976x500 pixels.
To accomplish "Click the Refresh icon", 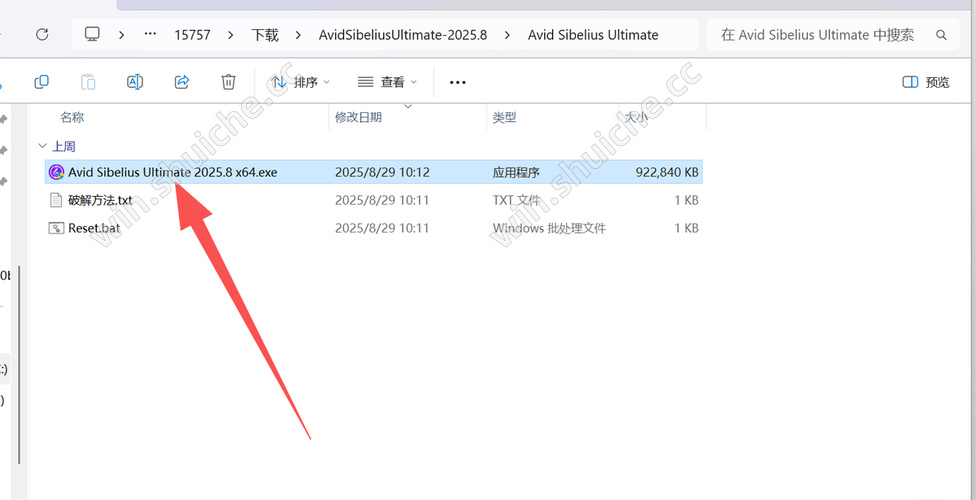I will tap(42, 34).
